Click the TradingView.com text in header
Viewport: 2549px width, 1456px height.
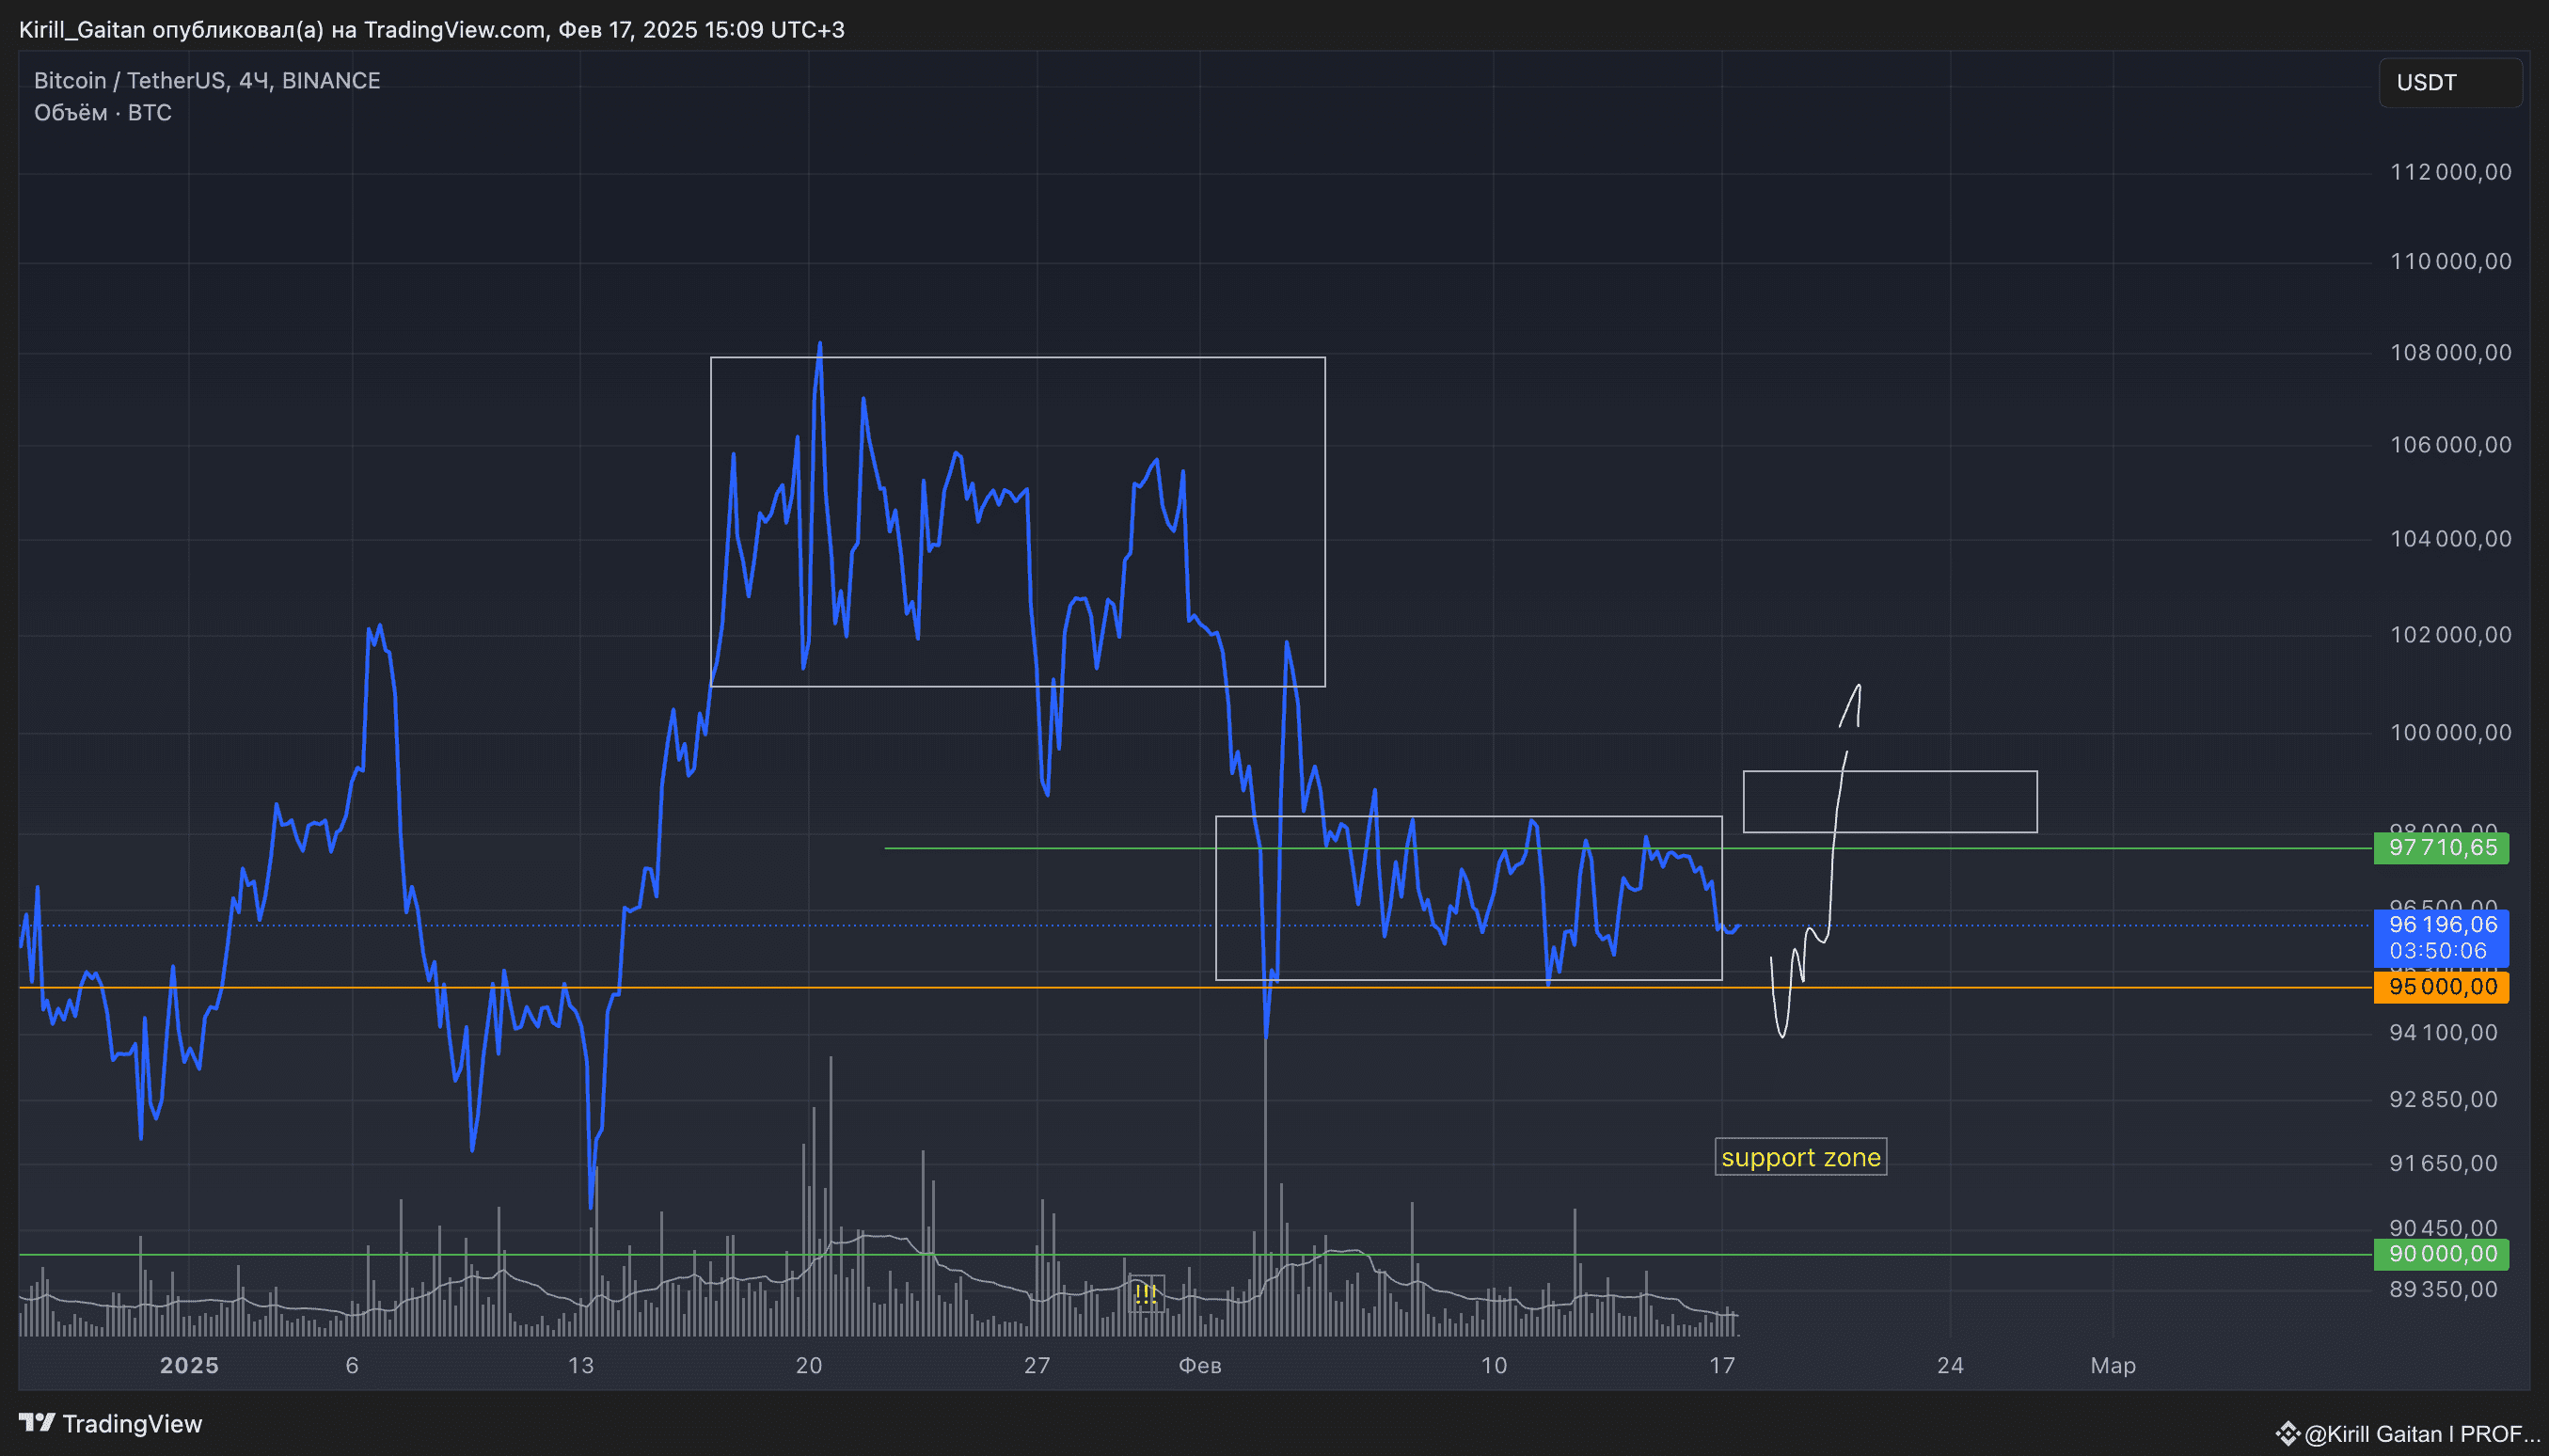tap(454, 29)
